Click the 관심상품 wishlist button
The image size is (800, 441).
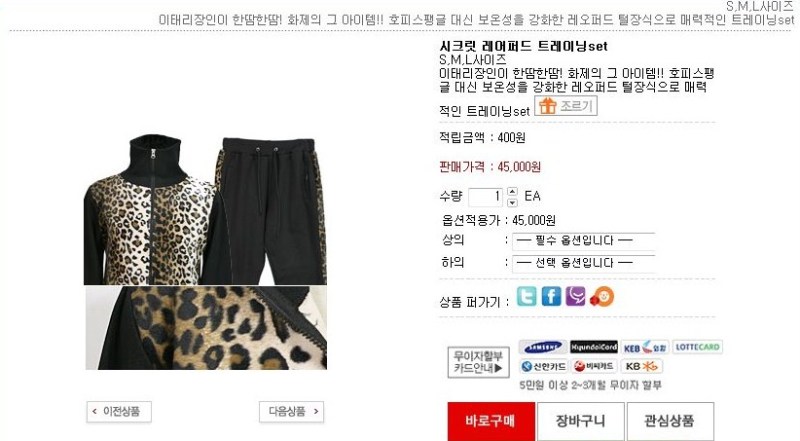(670, 422)
